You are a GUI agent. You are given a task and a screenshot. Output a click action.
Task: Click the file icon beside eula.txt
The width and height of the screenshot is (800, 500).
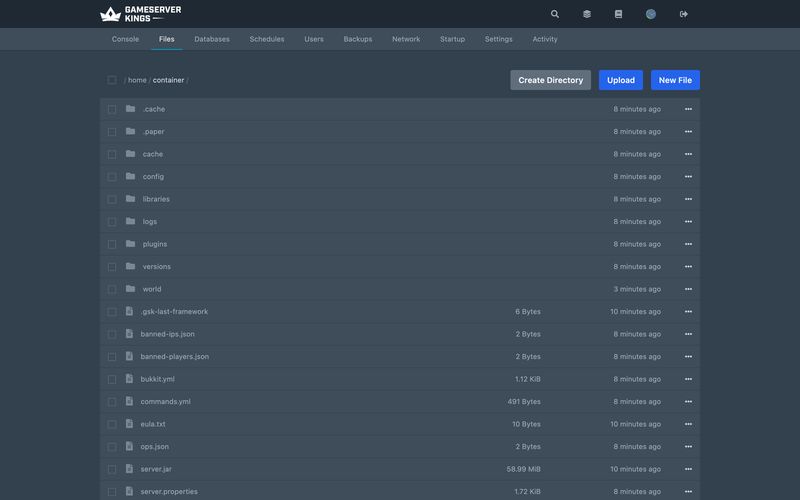pyautogui.click(x=130, y=423)
